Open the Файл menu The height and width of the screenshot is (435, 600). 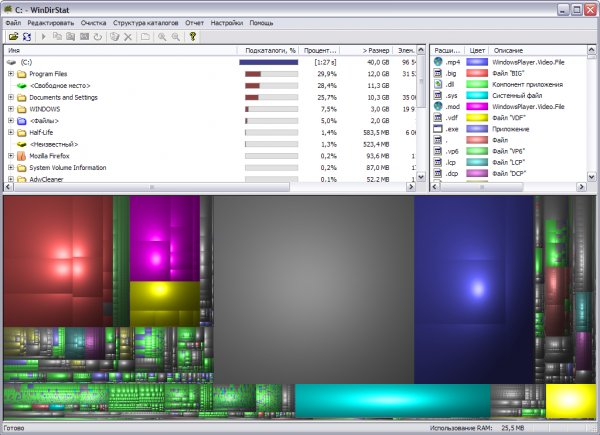[x=13, y=23]
